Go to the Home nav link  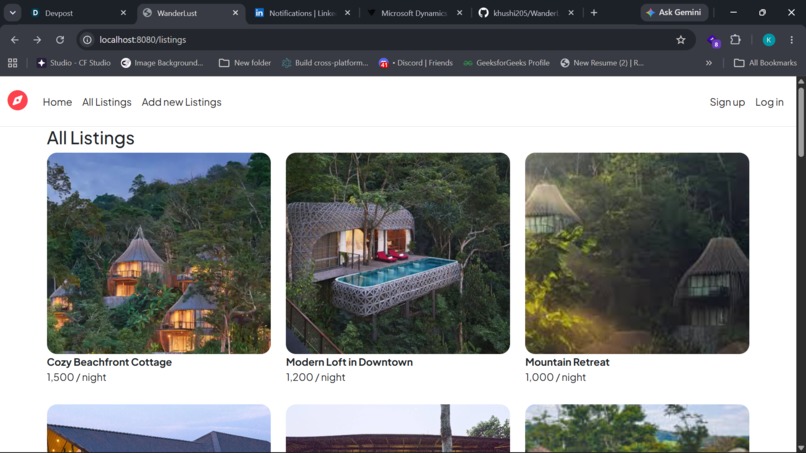point(57,102)
